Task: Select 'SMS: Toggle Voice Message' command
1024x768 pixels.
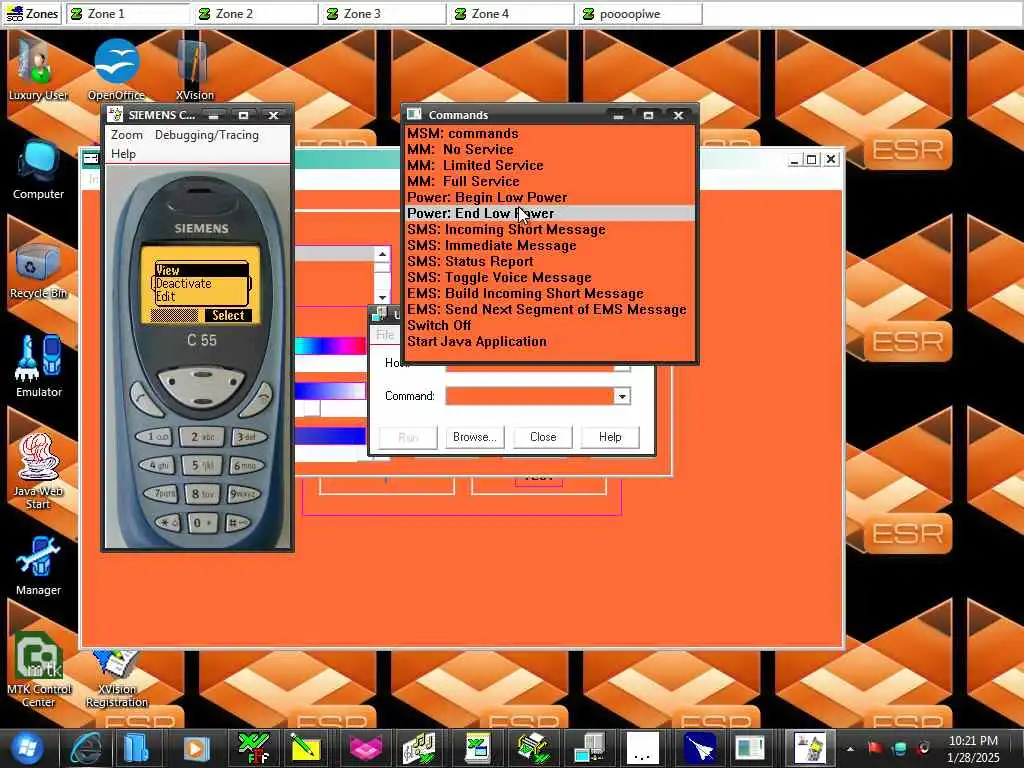Action: (x=550, y=278)
